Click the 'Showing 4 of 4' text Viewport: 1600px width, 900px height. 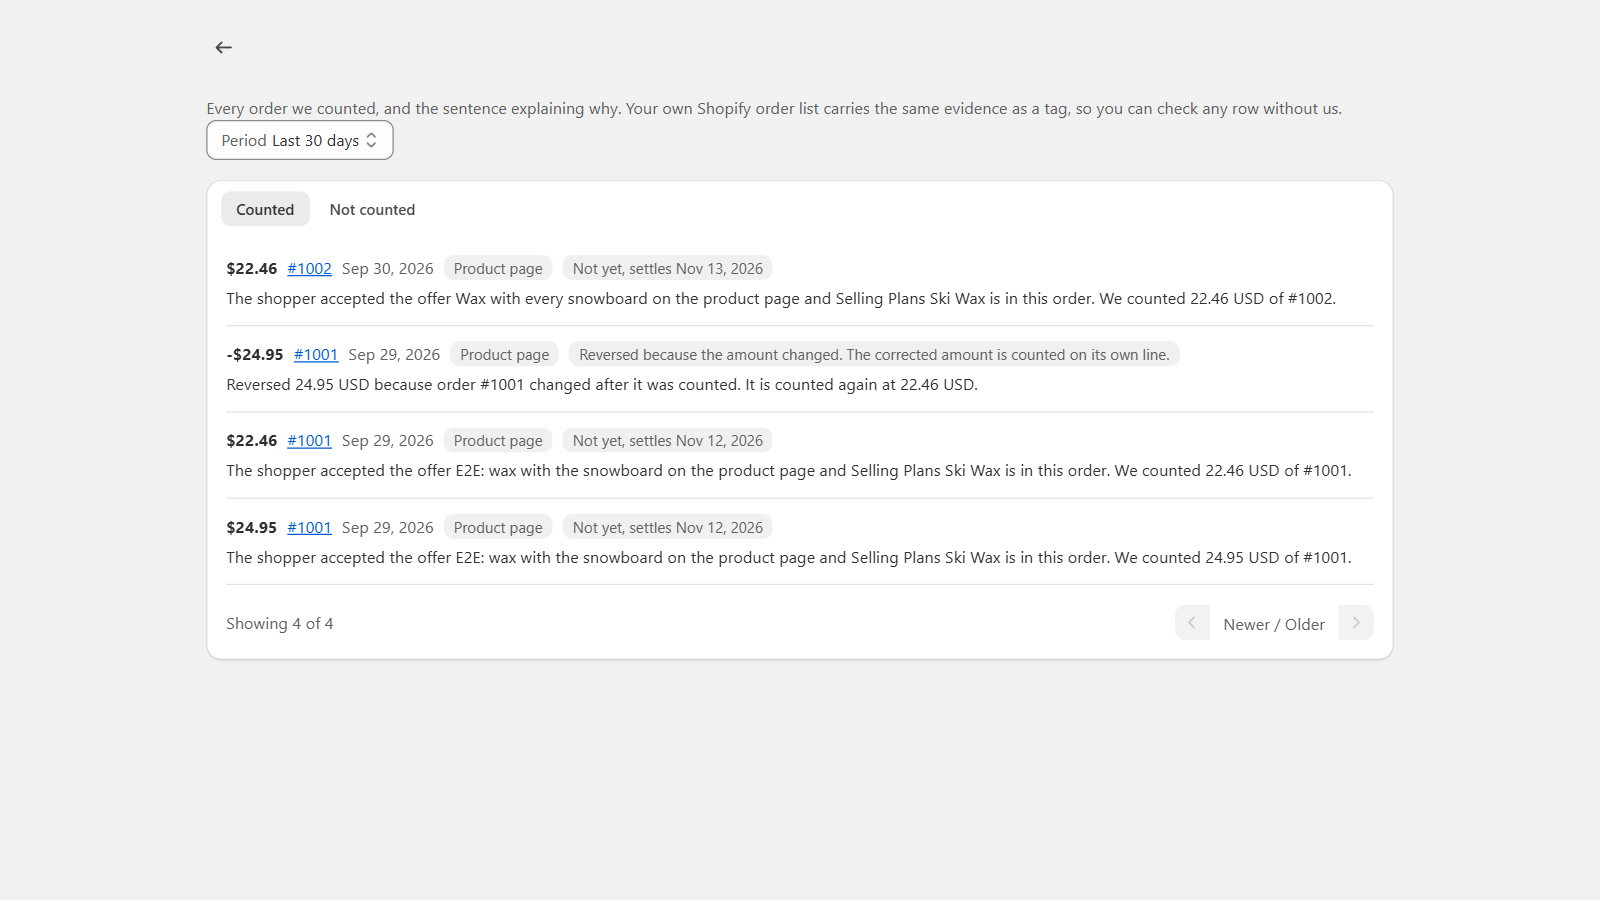[280, 623]
